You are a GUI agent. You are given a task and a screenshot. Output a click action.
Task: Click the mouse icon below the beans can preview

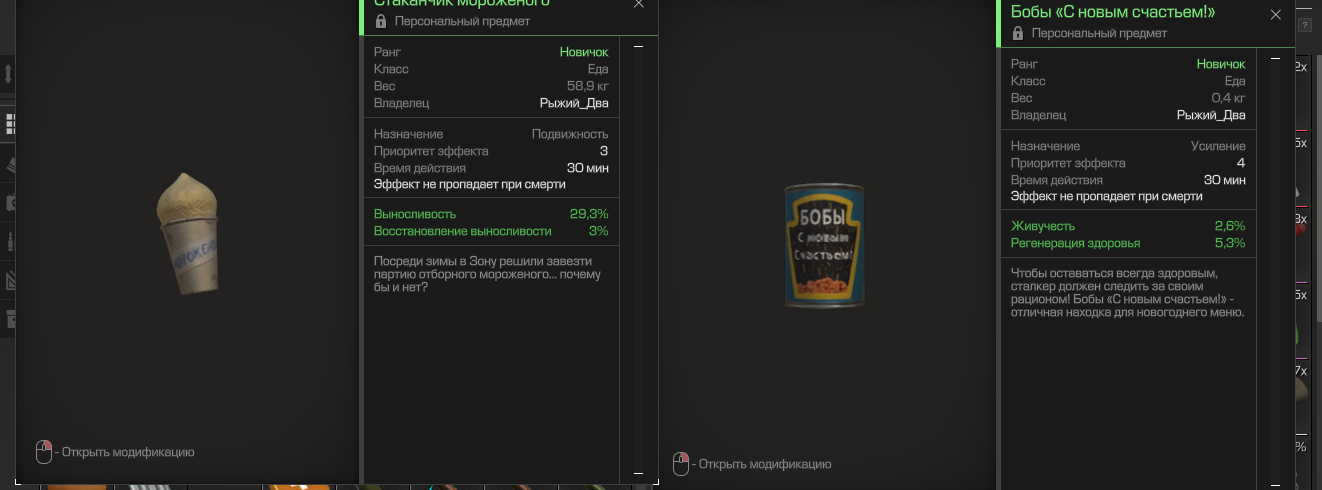tap(681, 464)
